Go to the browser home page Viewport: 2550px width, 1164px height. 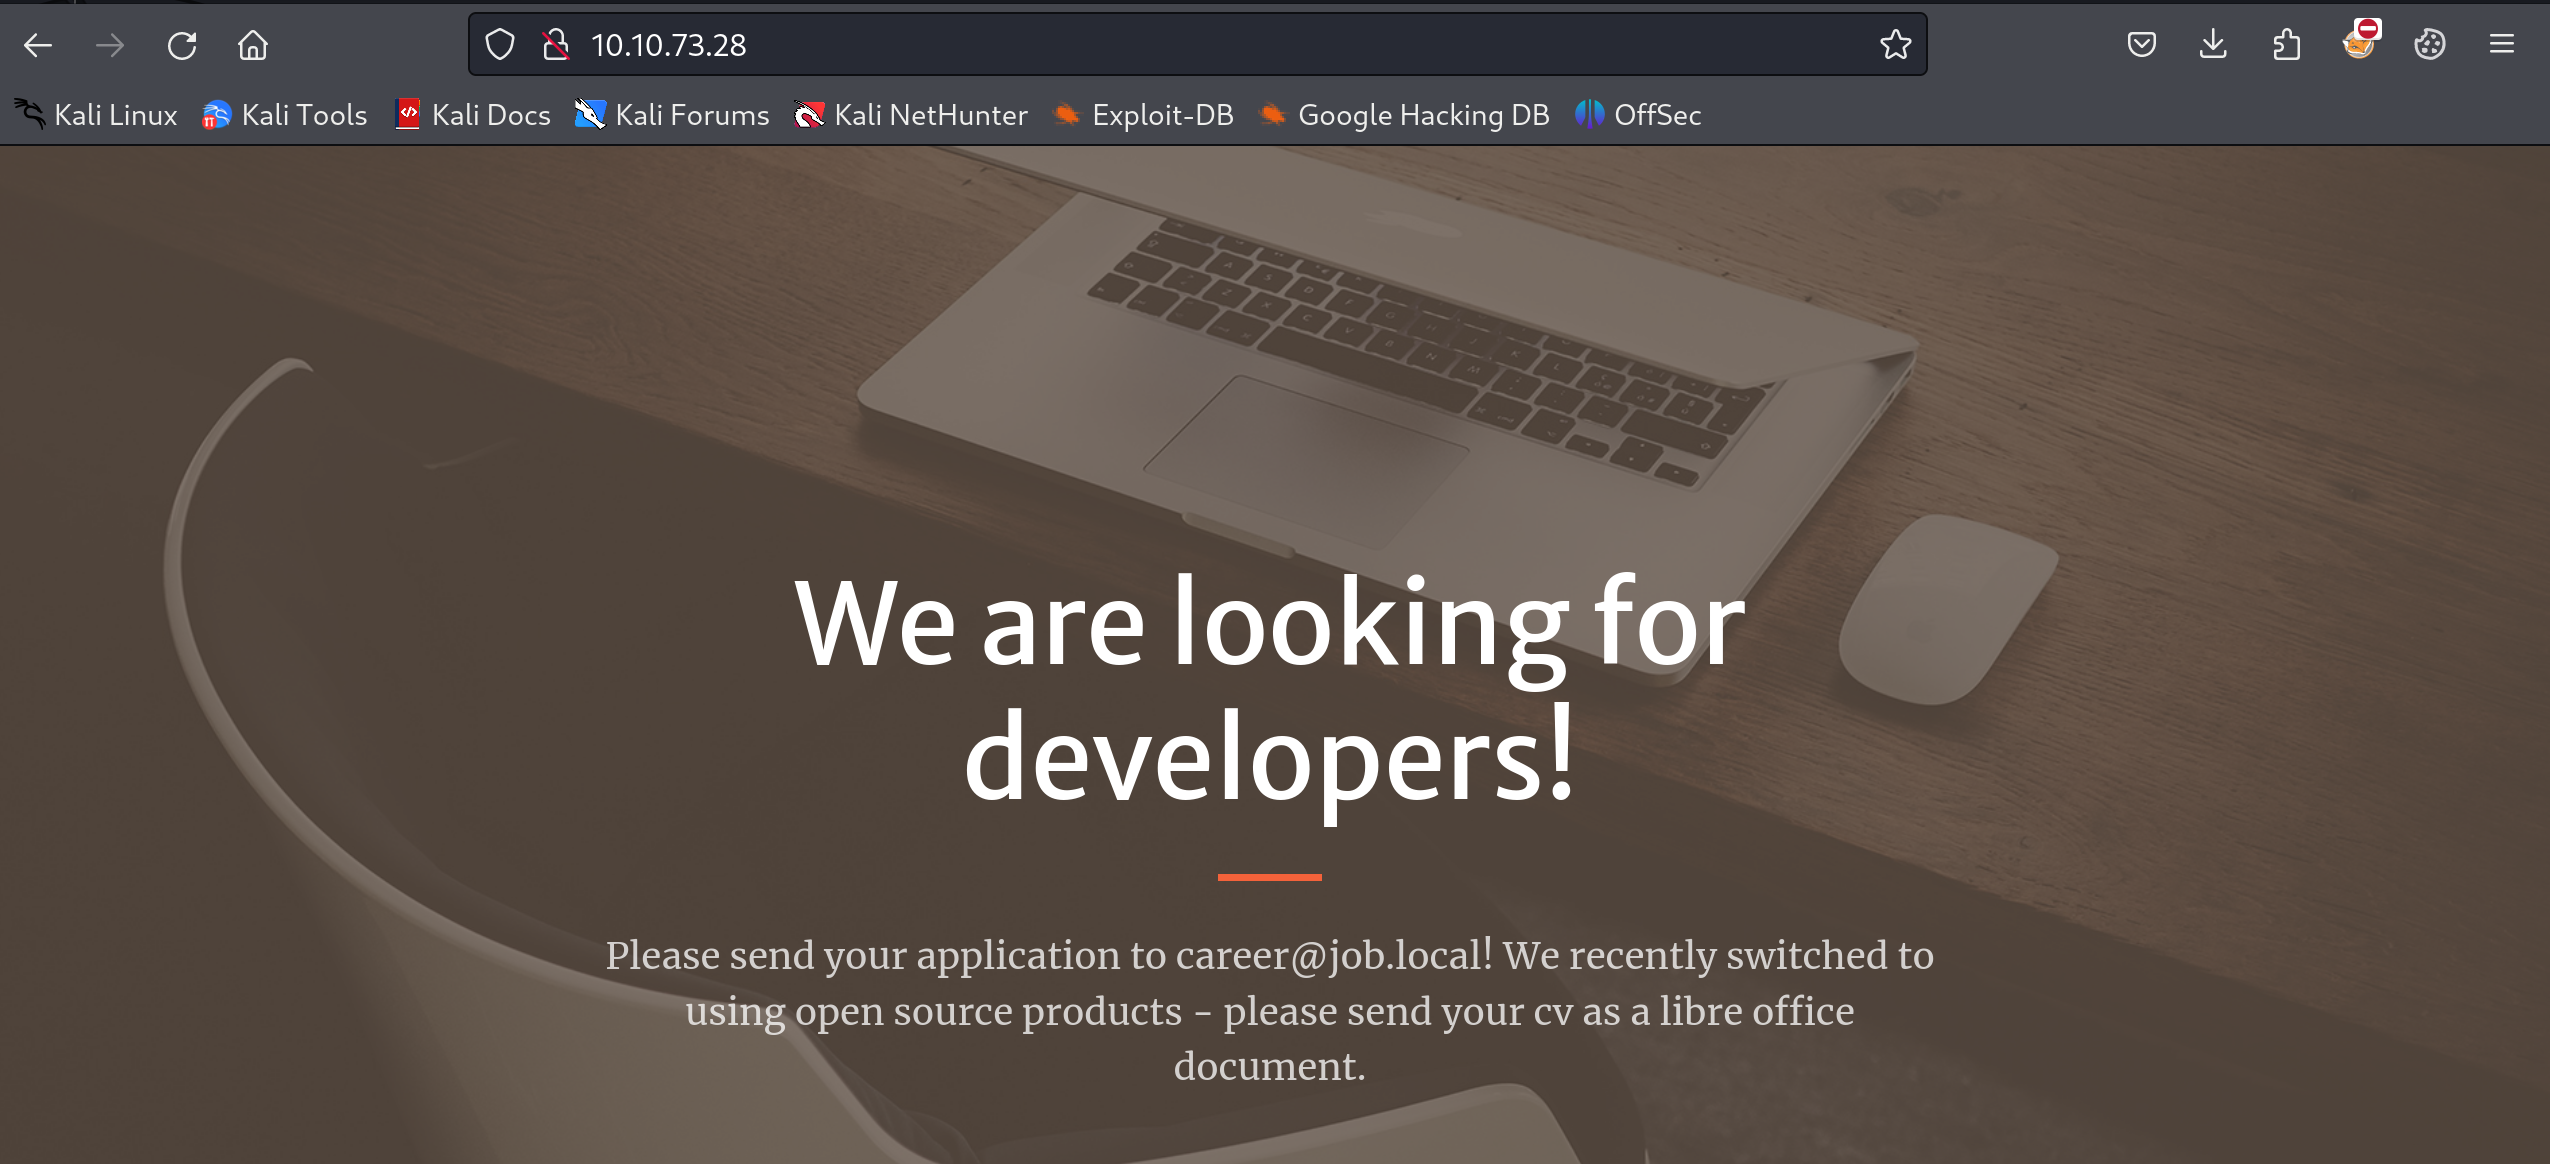coord(253,45)
